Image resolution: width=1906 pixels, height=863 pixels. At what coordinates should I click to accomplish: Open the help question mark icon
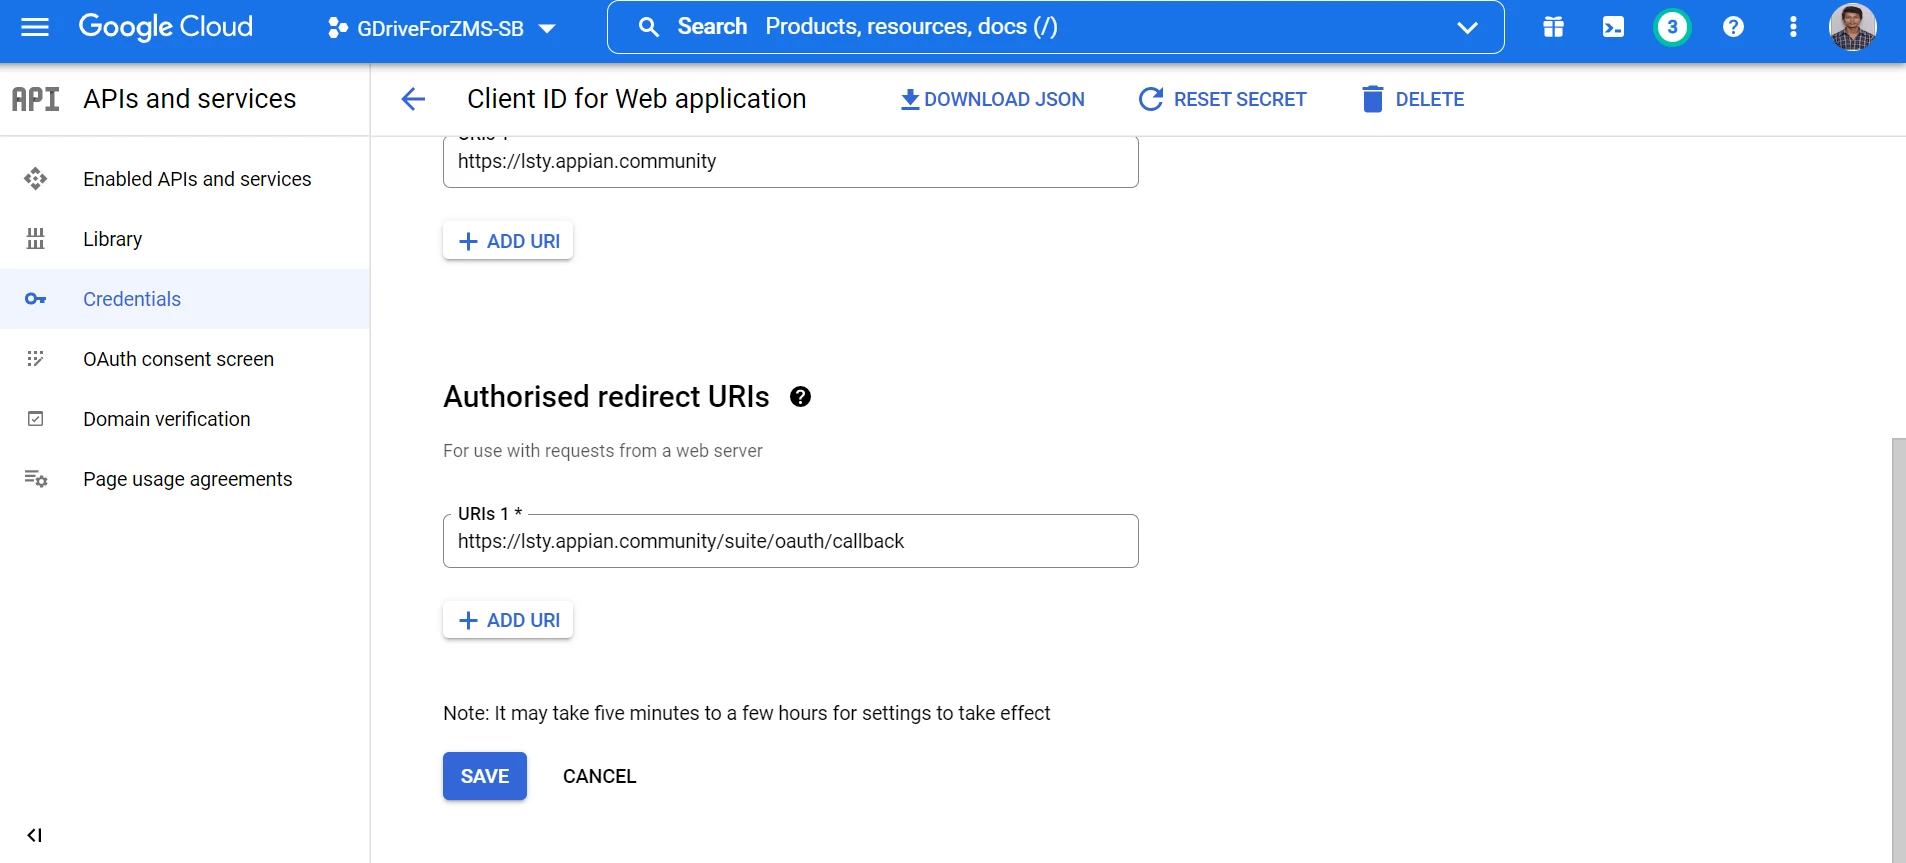tap(1733, 27)
